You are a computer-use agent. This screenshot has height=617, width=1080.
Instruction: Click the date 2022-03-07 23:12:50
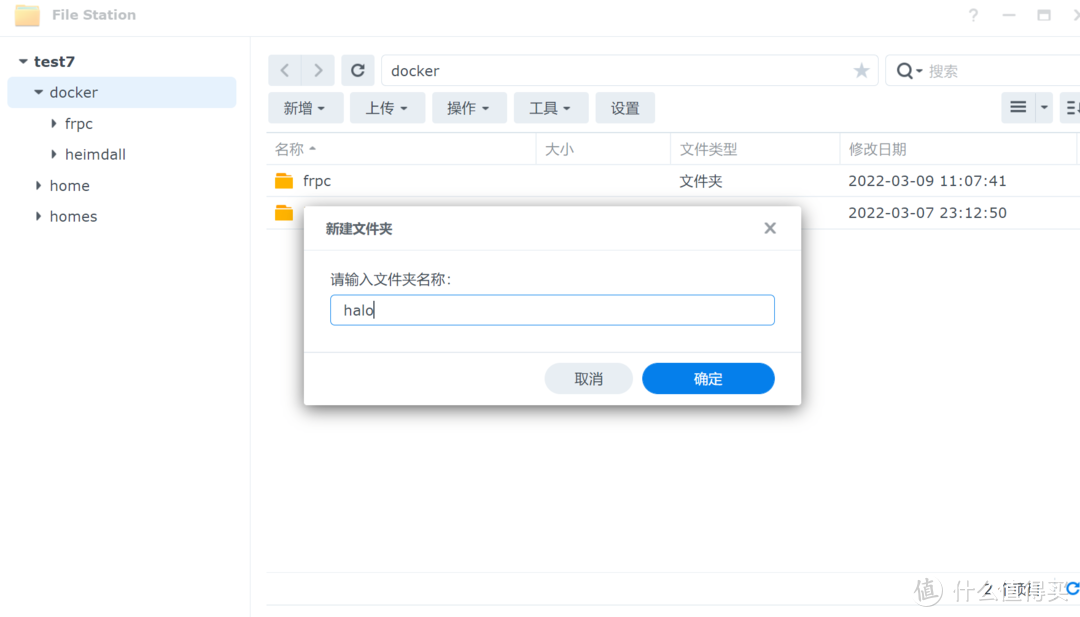(x=927, y=213)
